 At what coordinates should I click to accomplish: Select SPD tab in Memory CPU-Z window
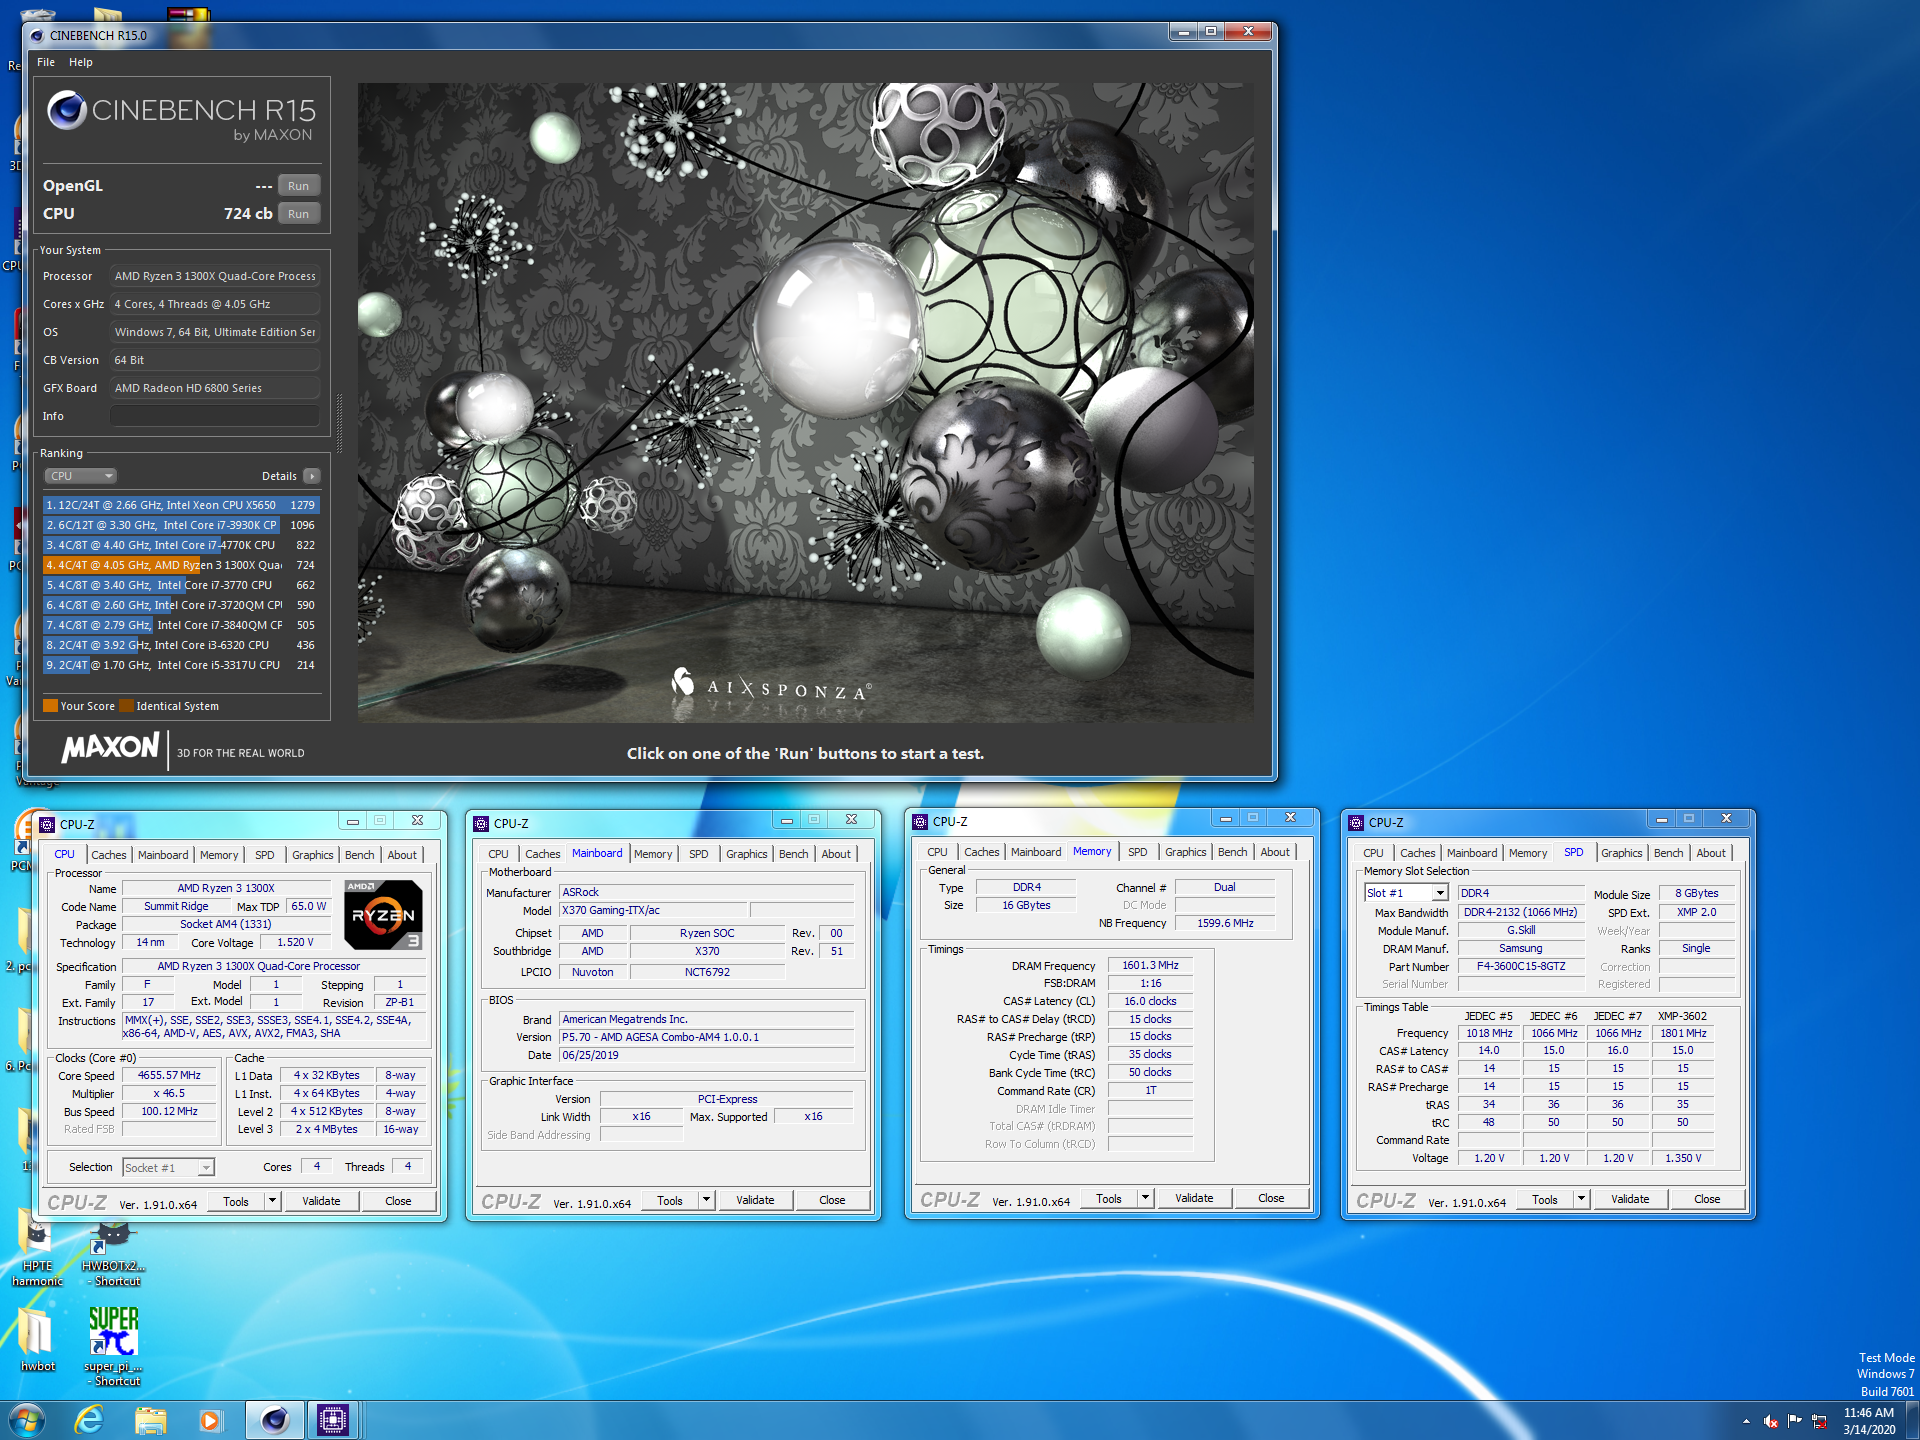1138,852
